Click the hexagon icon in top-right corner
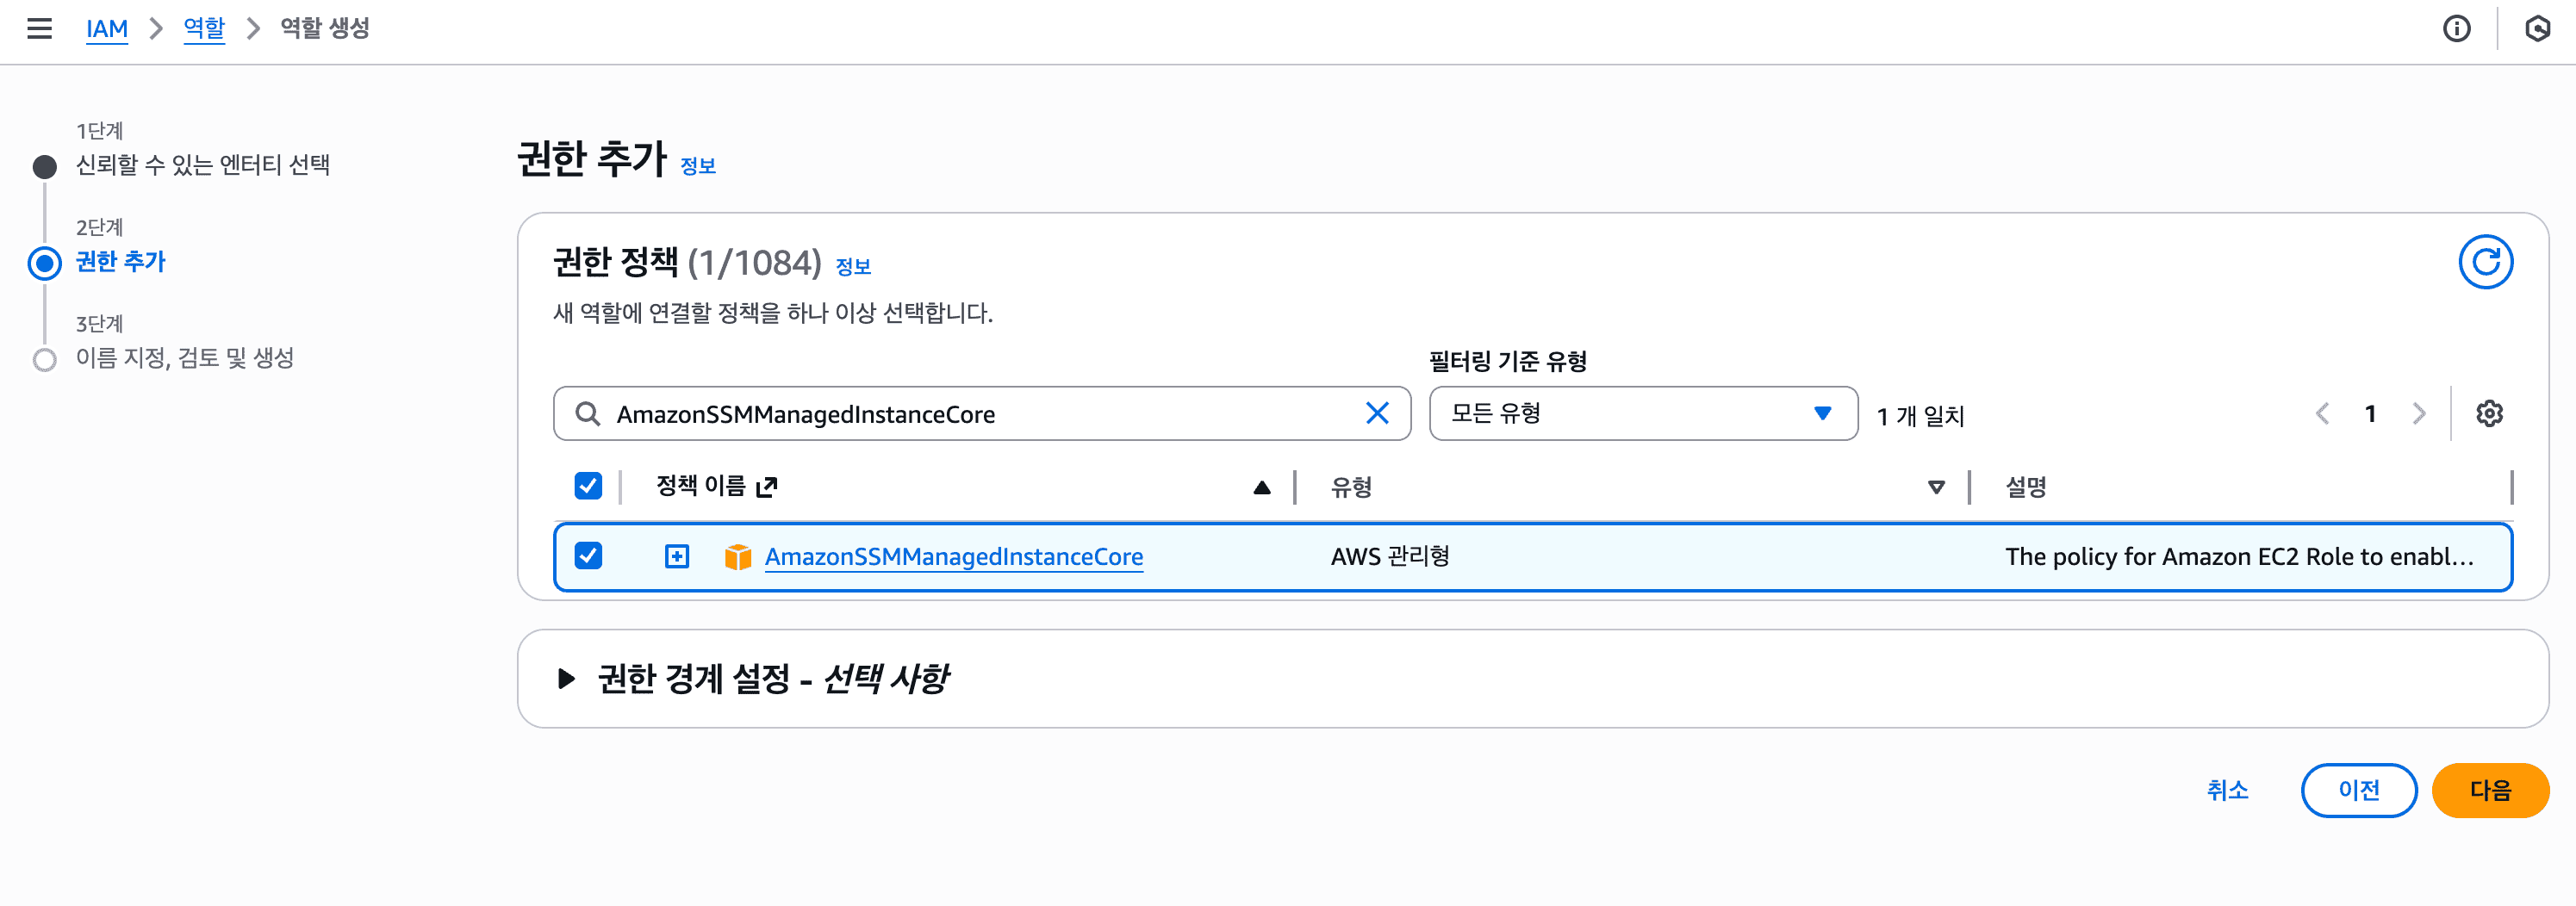The width and height of the screenshot is (2576, 906). pos(2537,28)
